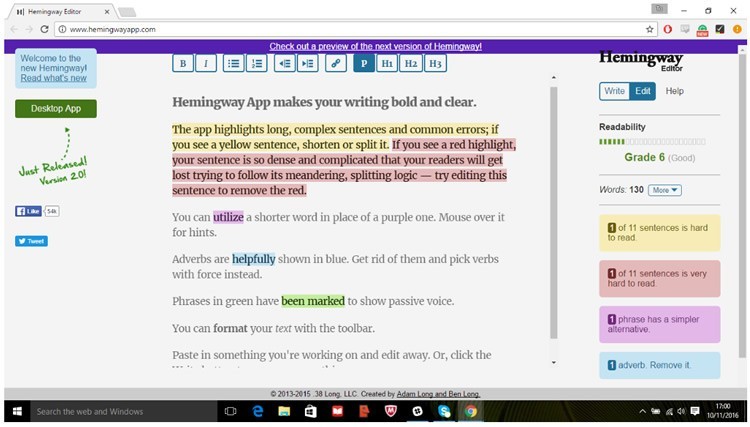Go forward with the browser forward arrow

click(x=29, y=29)
